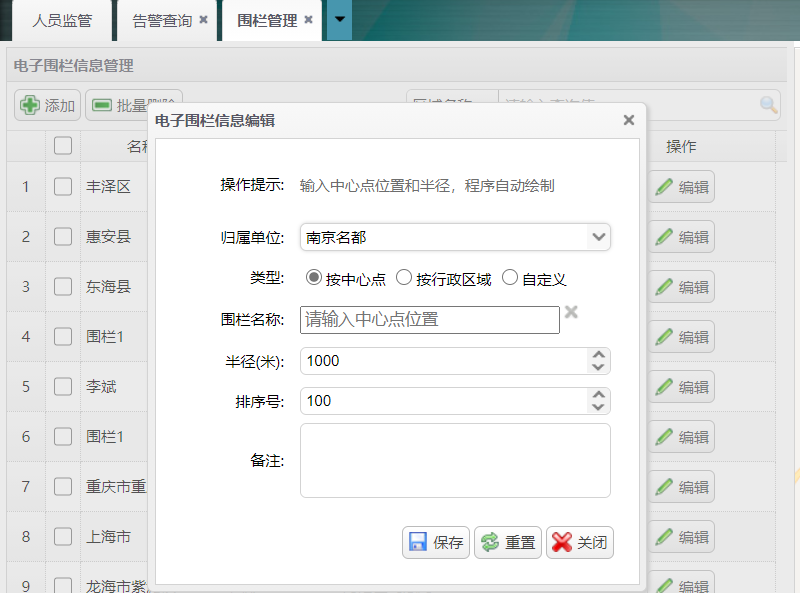
Task: Select the 按中心点 radio option
Action: coord(313,278)
